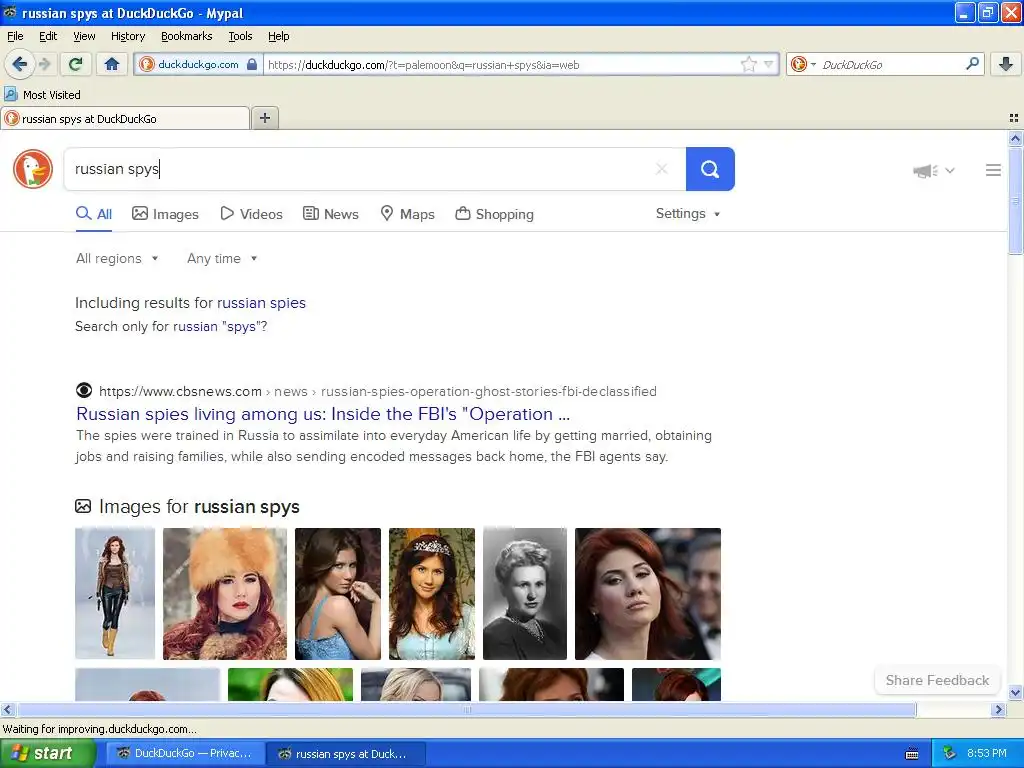Click the keyboard icon in taskbar
This screenshot has height=768, width=1024.
912,754
